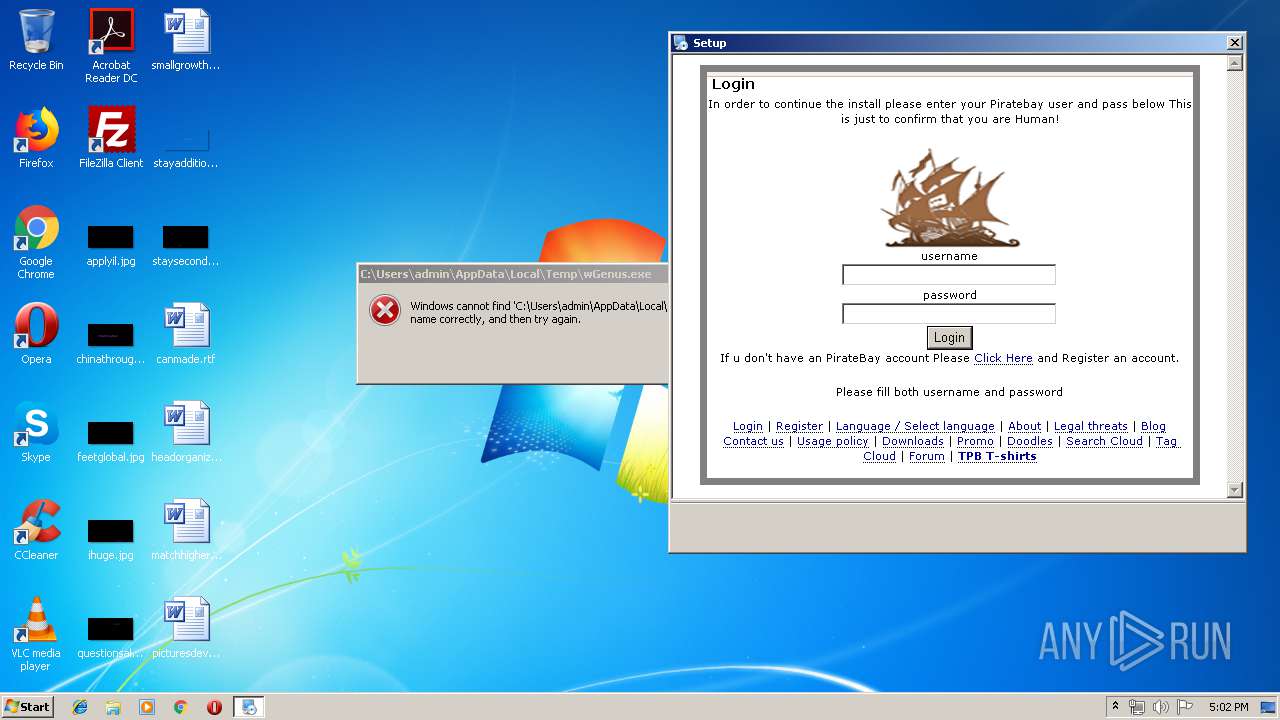
Task: Select the picturesdav Word document icon
Action: pyautogui.click(x=186, y=628)
